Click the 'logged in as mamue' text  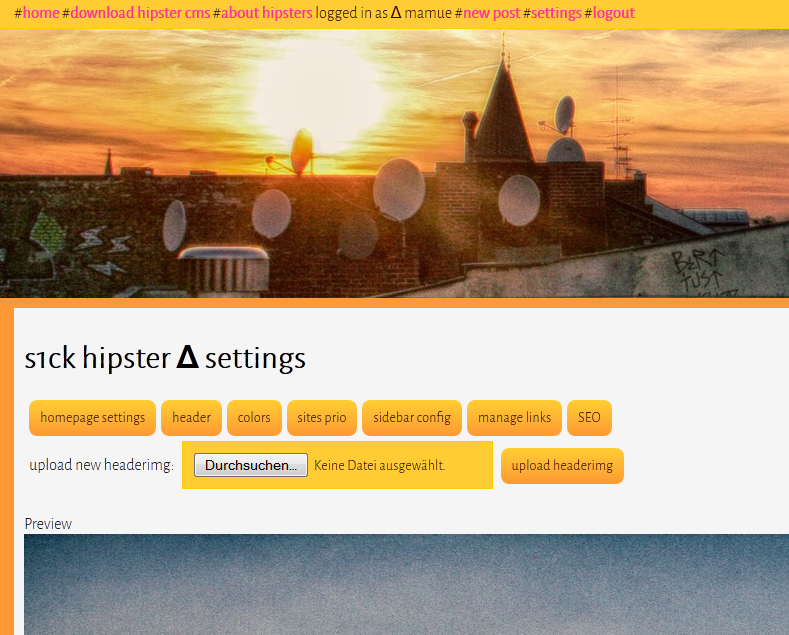tap(383, 13)
